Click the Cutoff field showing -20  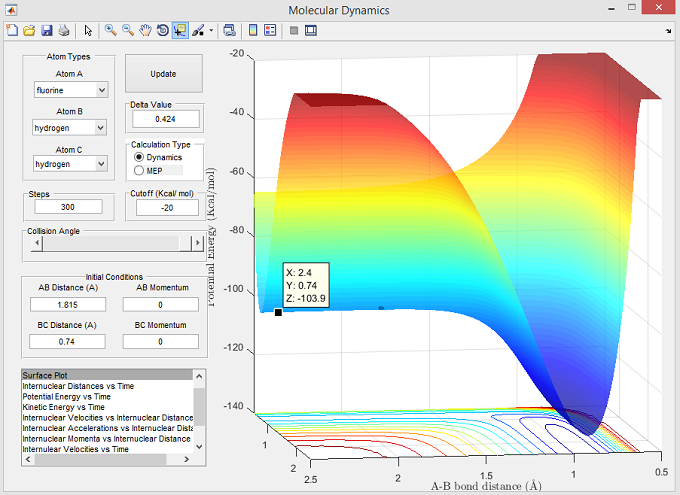167,208
